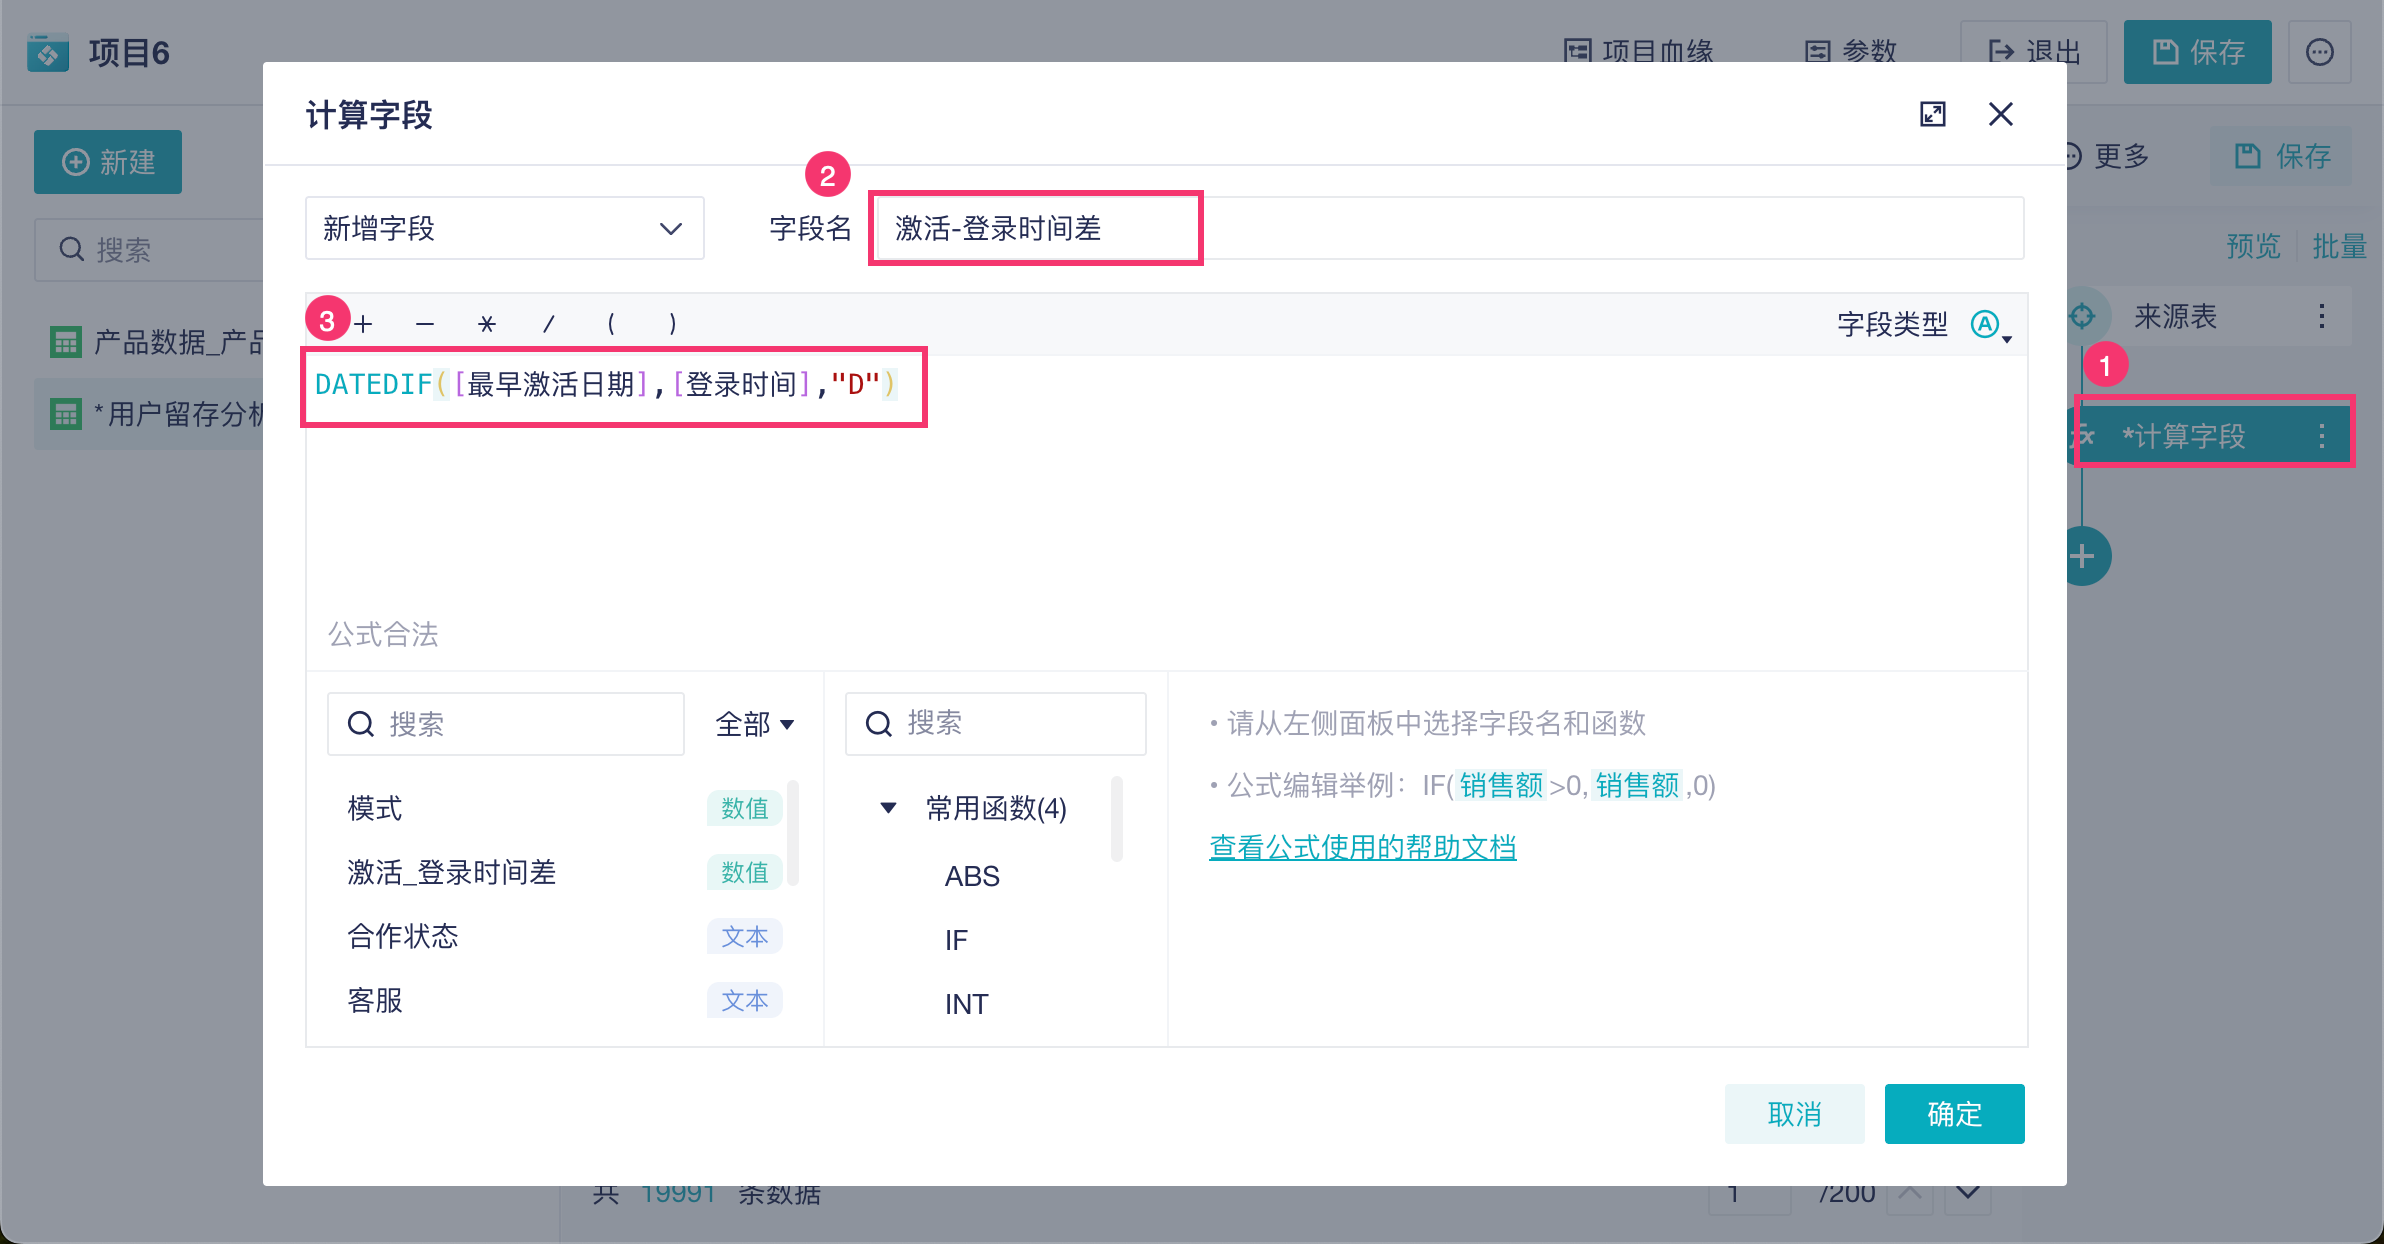Select the IF function

click(x=956, y=940)
